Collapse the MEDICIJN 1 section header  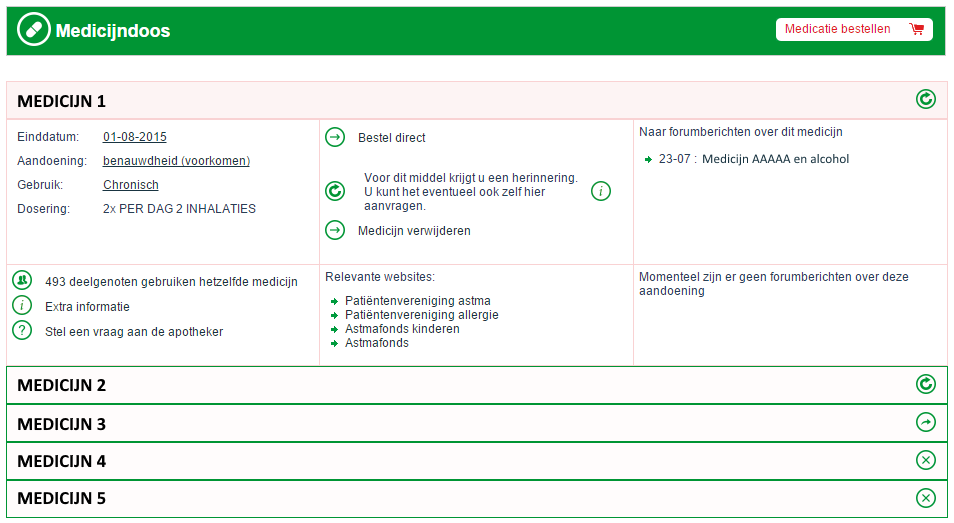pos(477,100)
